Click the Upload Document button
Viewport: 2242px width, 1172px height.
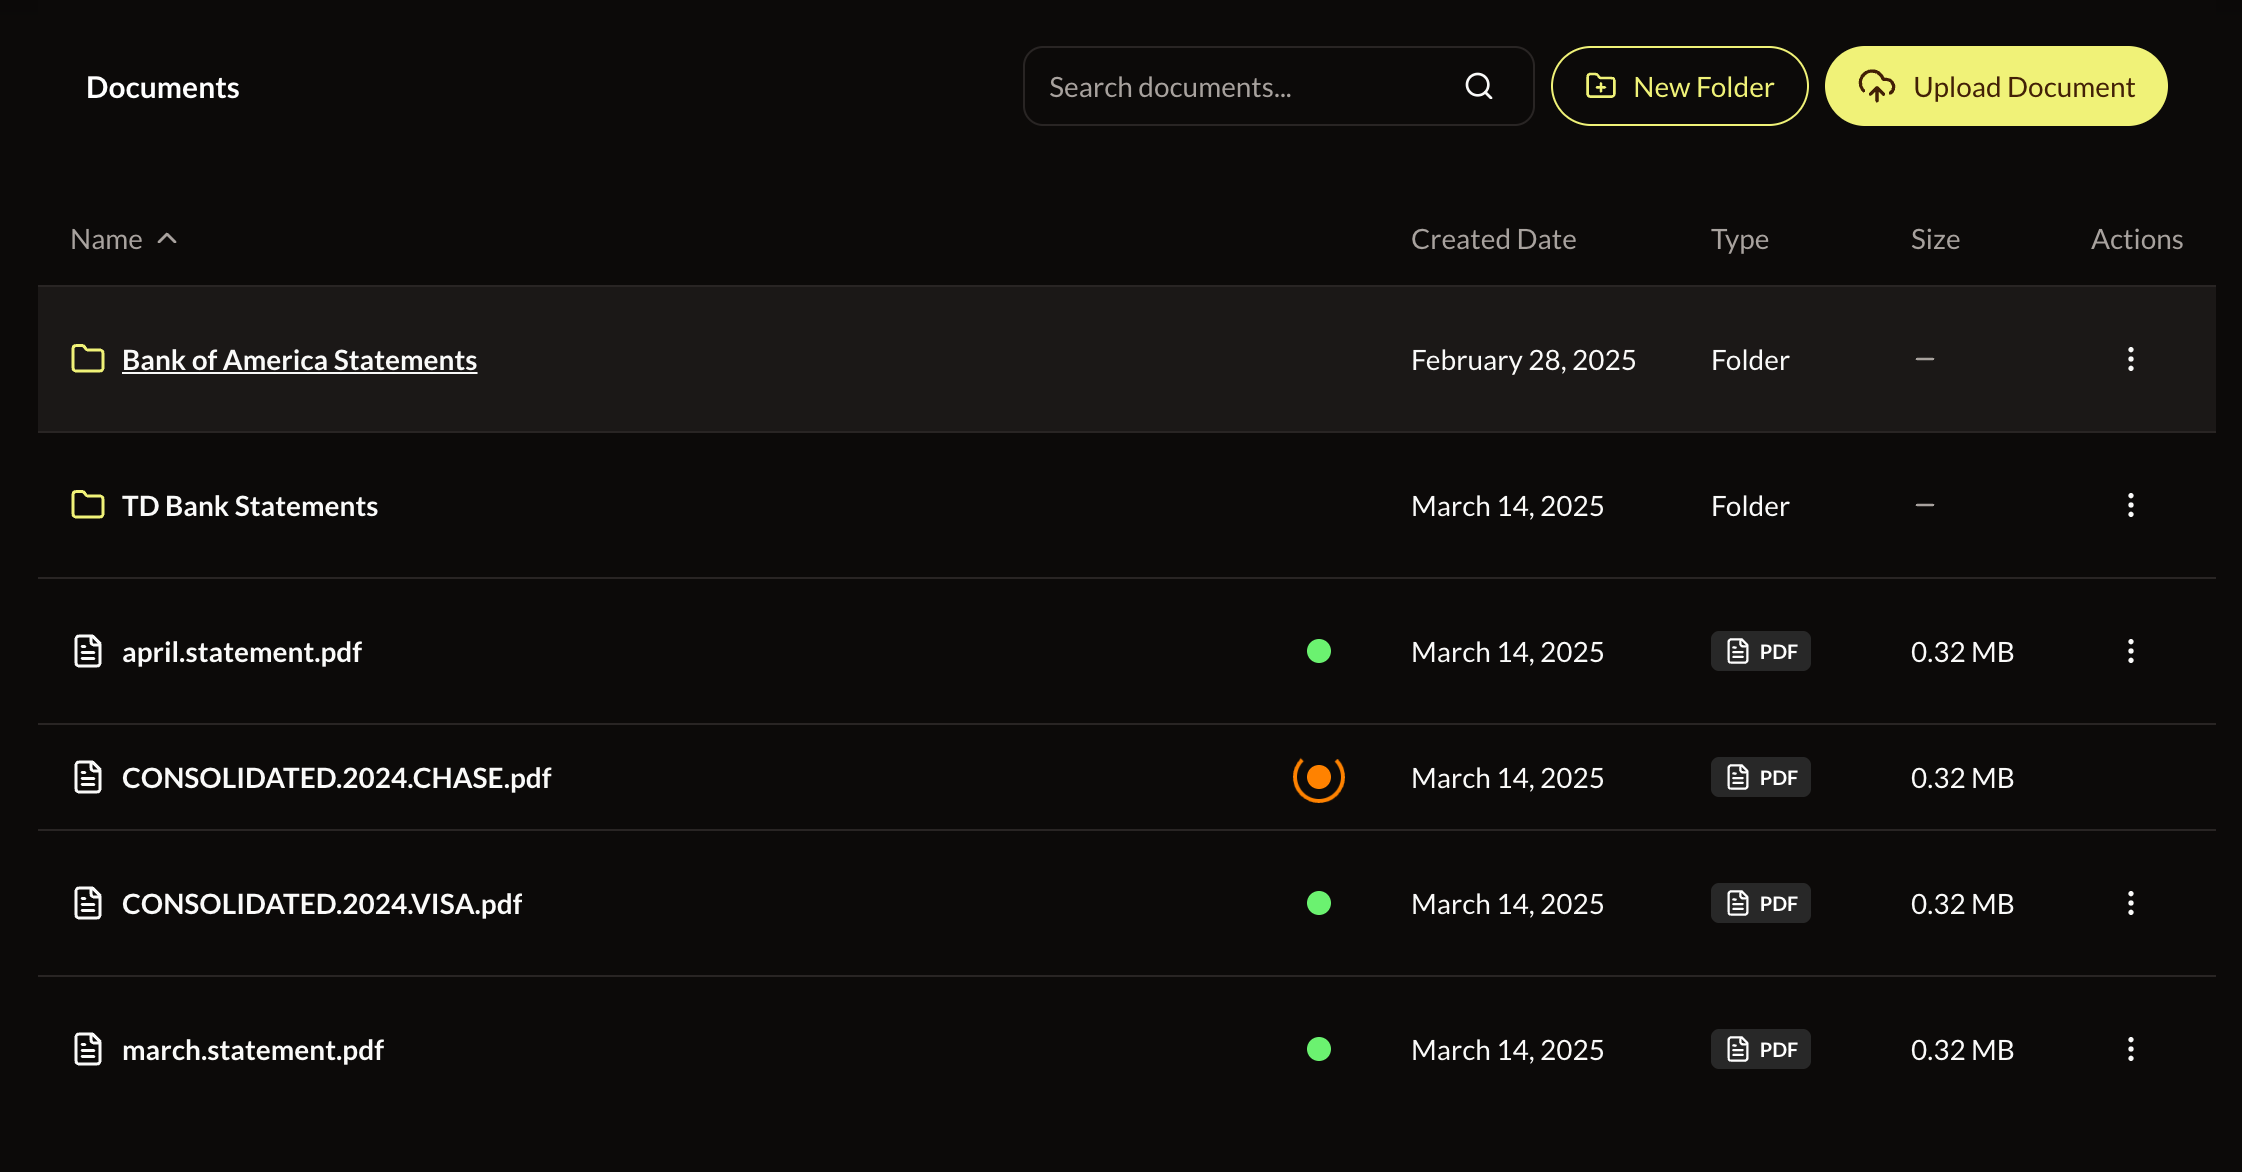click(x=1995, y=87)
